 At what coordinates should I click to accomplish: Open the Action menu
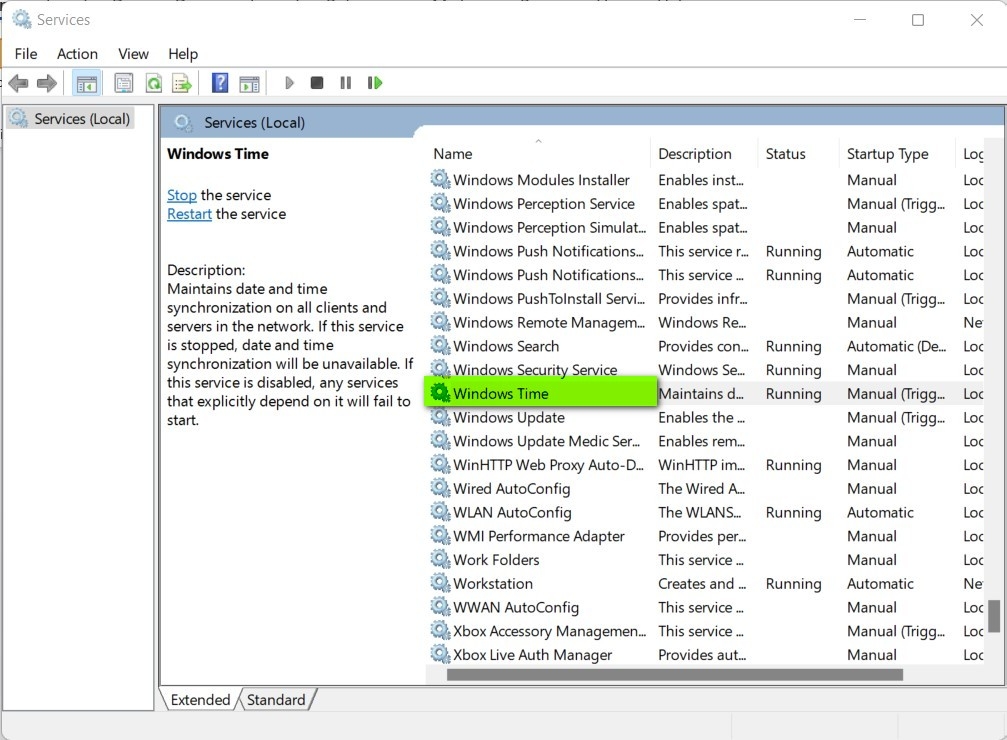point(77,53)
